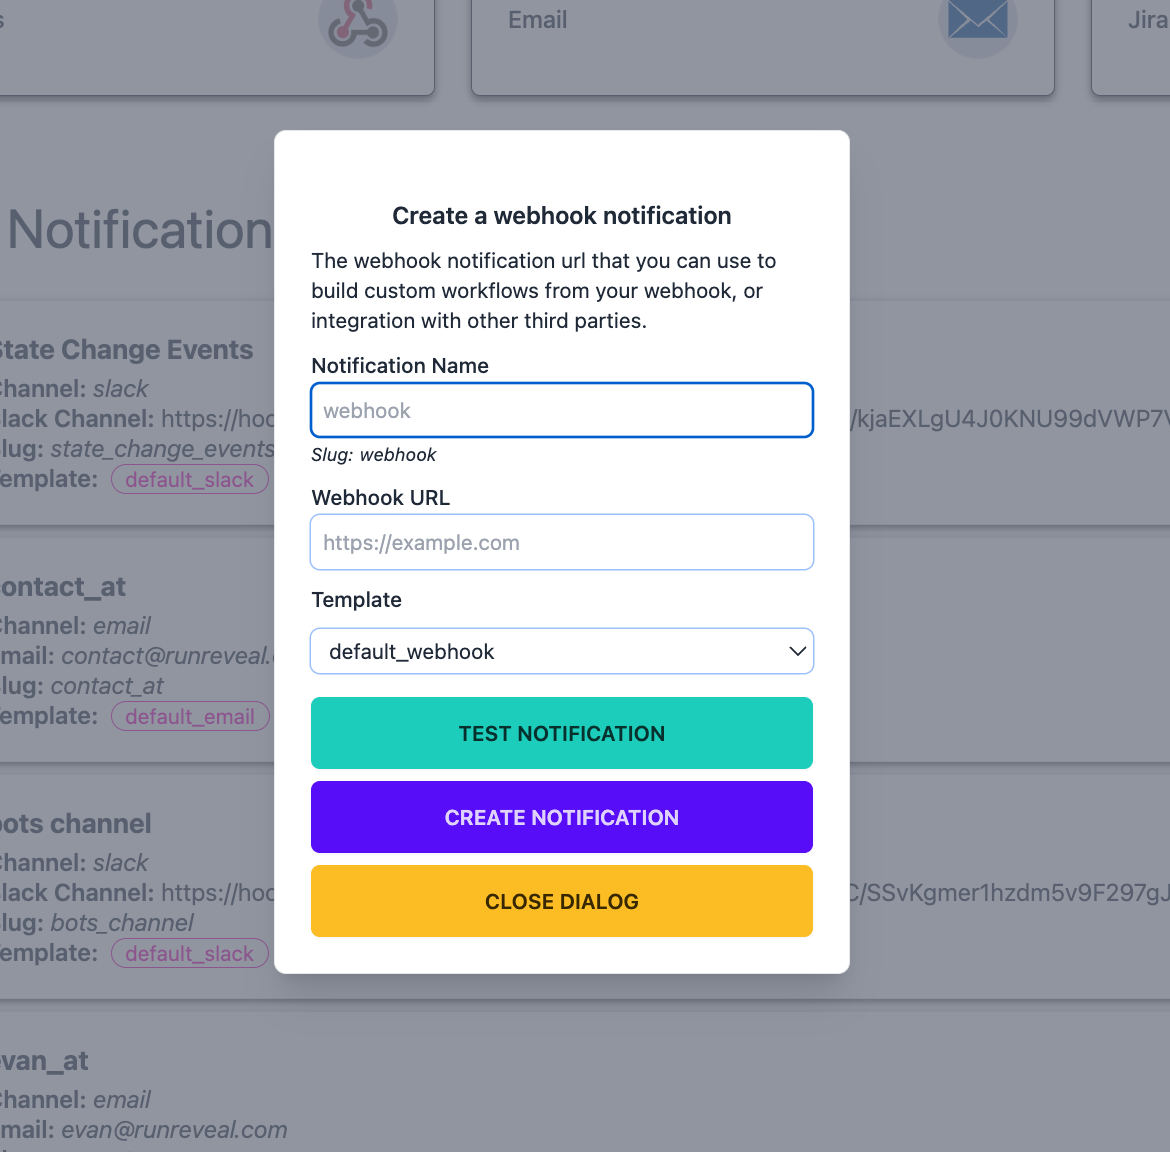
Task: Click the contact_at notification heading
Action: coord(64,587)
